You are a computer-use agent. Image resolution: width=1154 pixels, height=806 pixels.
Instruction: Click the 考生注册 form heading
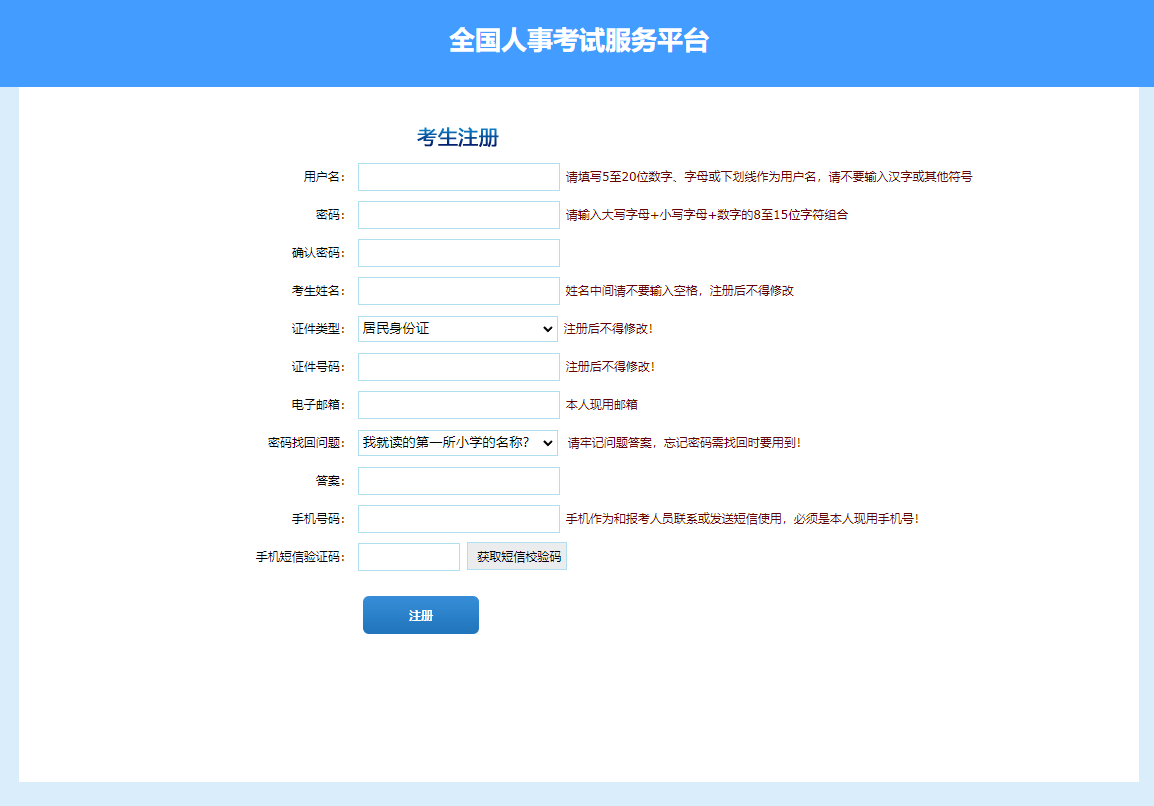pos(457,138)
